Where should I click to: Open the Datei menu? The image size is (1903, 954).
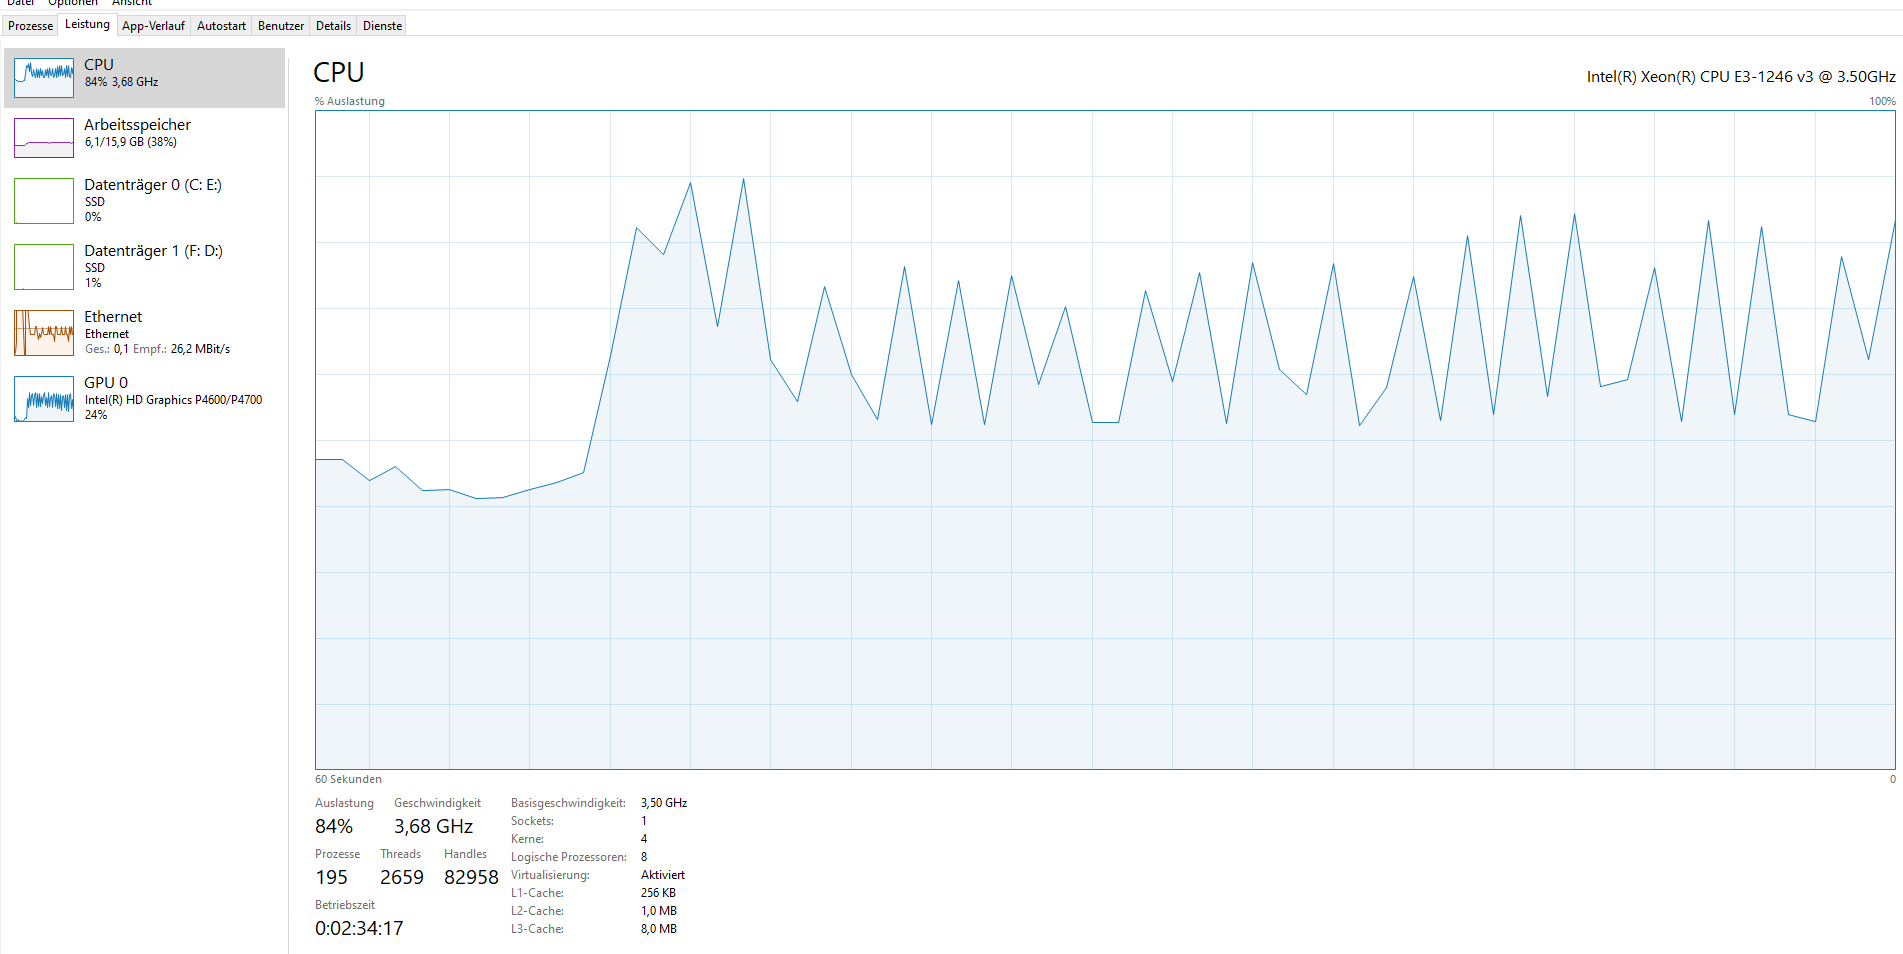pos(21,3)
